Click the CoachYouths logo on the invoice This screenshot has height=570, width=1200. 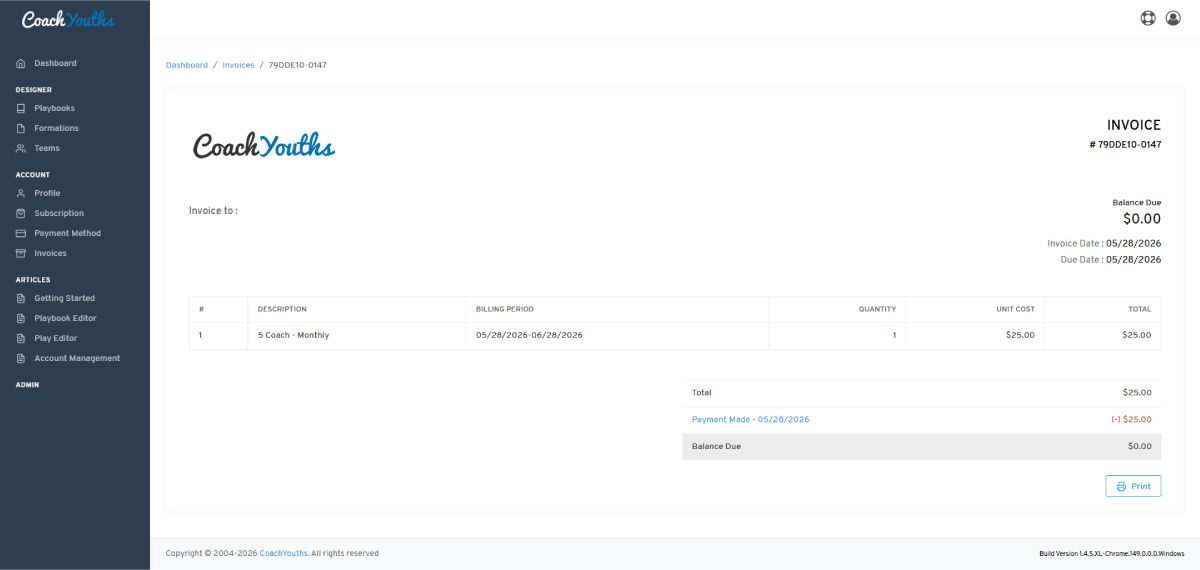click(264, 145)
